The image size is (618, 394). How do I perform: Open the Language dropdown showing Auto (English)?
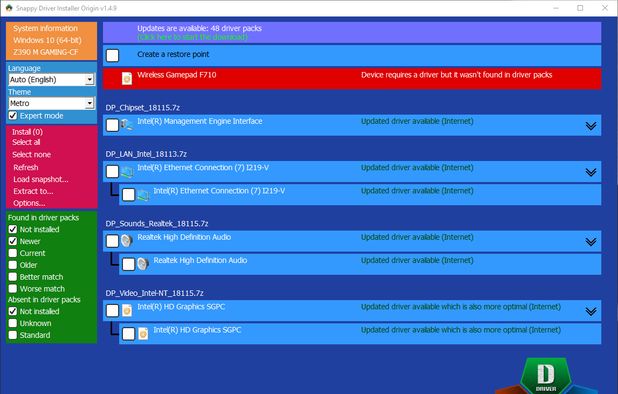[x=51, y=80]
